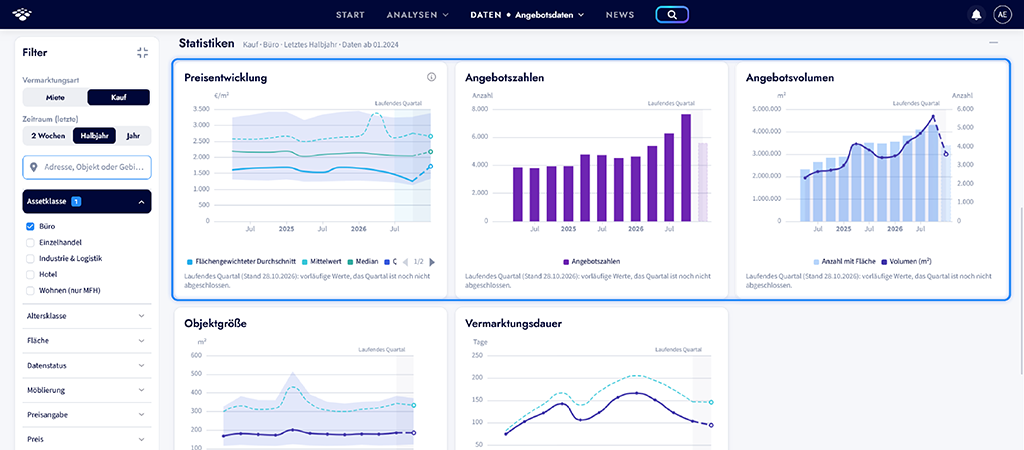Collapse the Assetklasse section
This screenshot has width=1024, height=450.
pos(87,202)
